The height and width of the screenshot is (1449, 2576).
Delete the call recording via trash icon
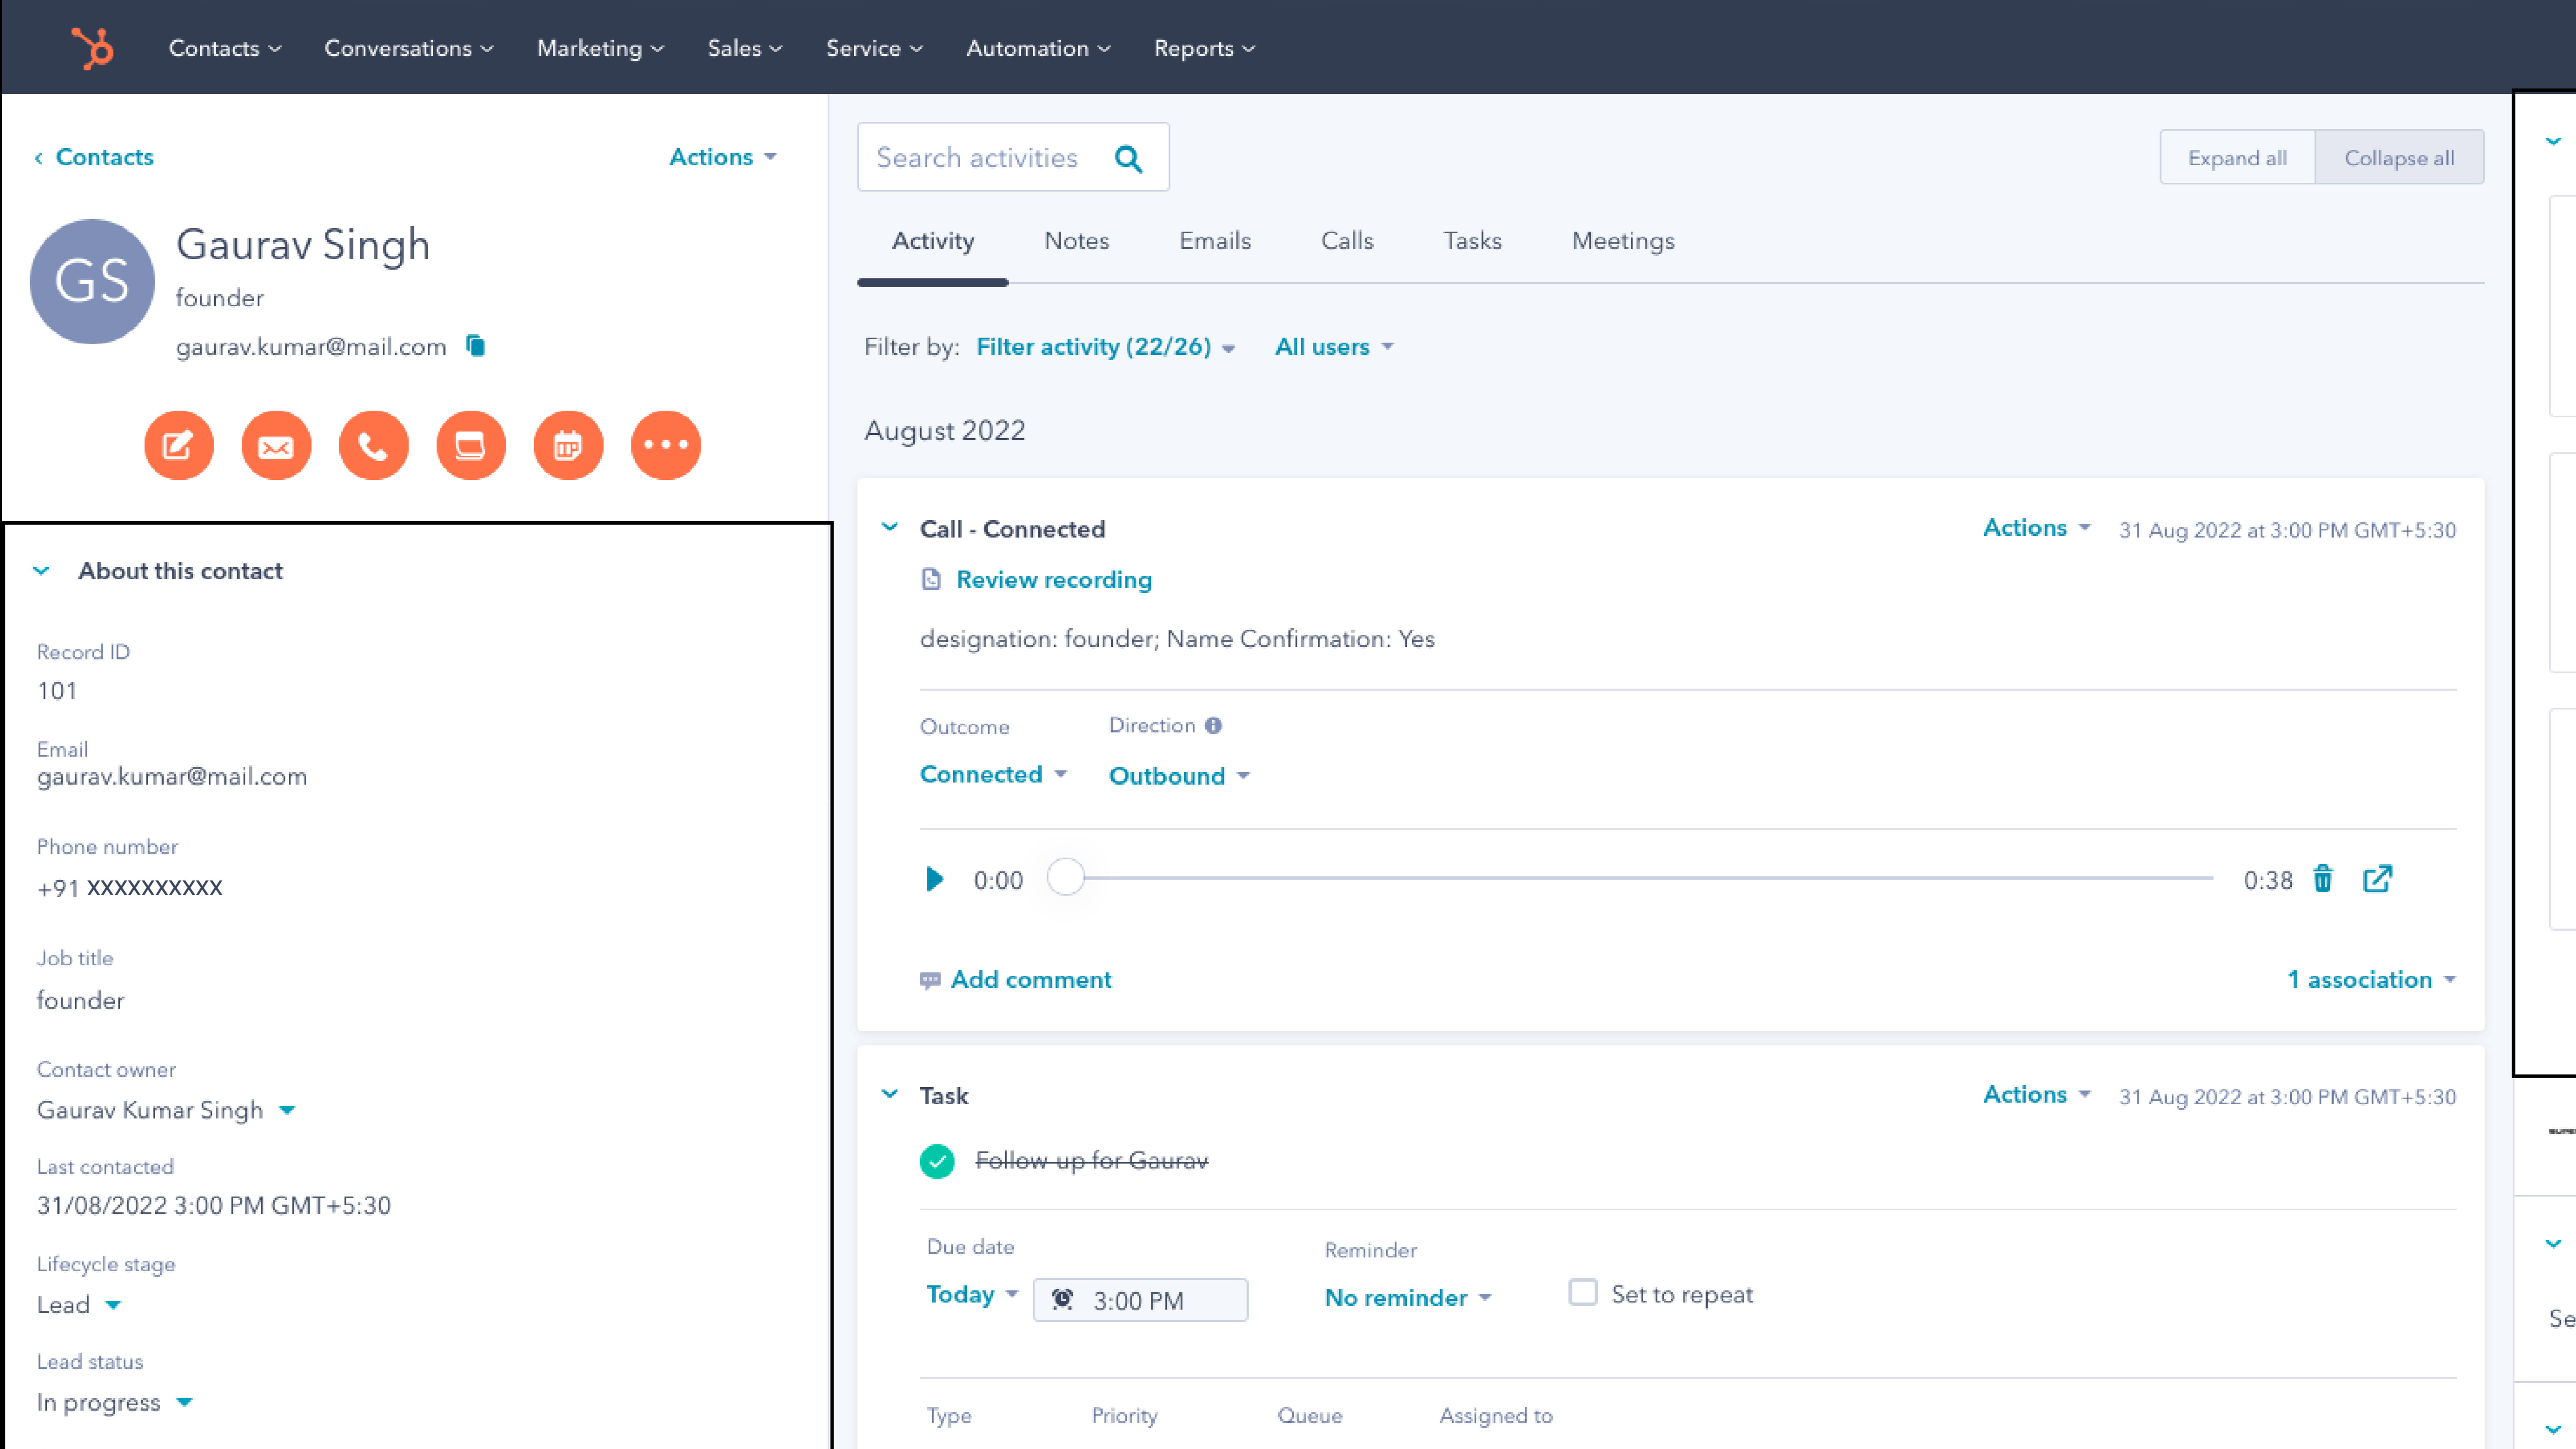point(2323,879)
